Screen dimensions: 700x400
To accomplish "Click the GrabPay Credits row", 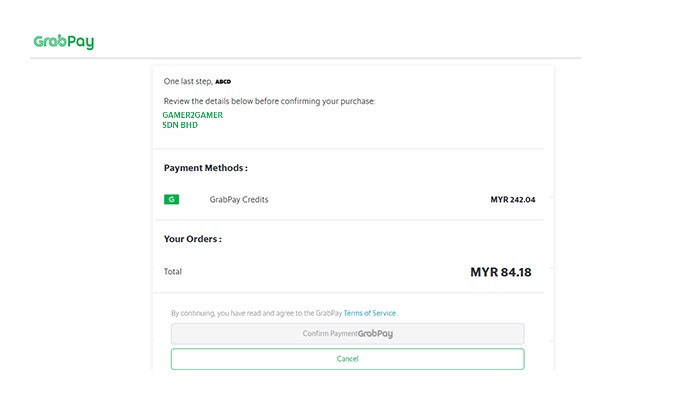I will click(x=349, y=200).
